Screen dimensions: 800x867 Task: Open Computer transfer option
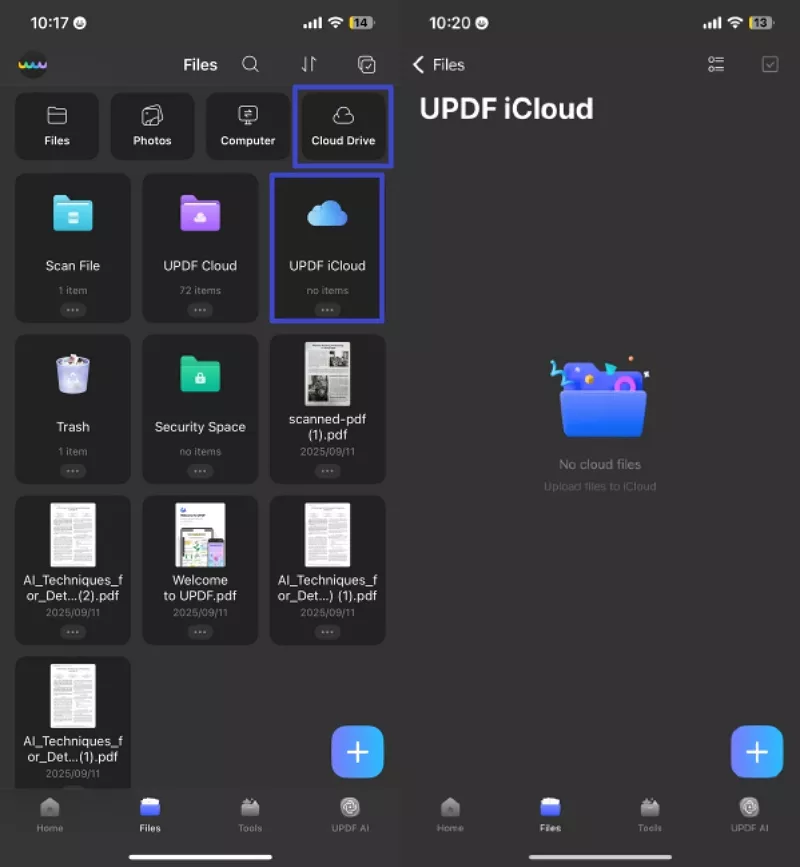pos(248,126)
